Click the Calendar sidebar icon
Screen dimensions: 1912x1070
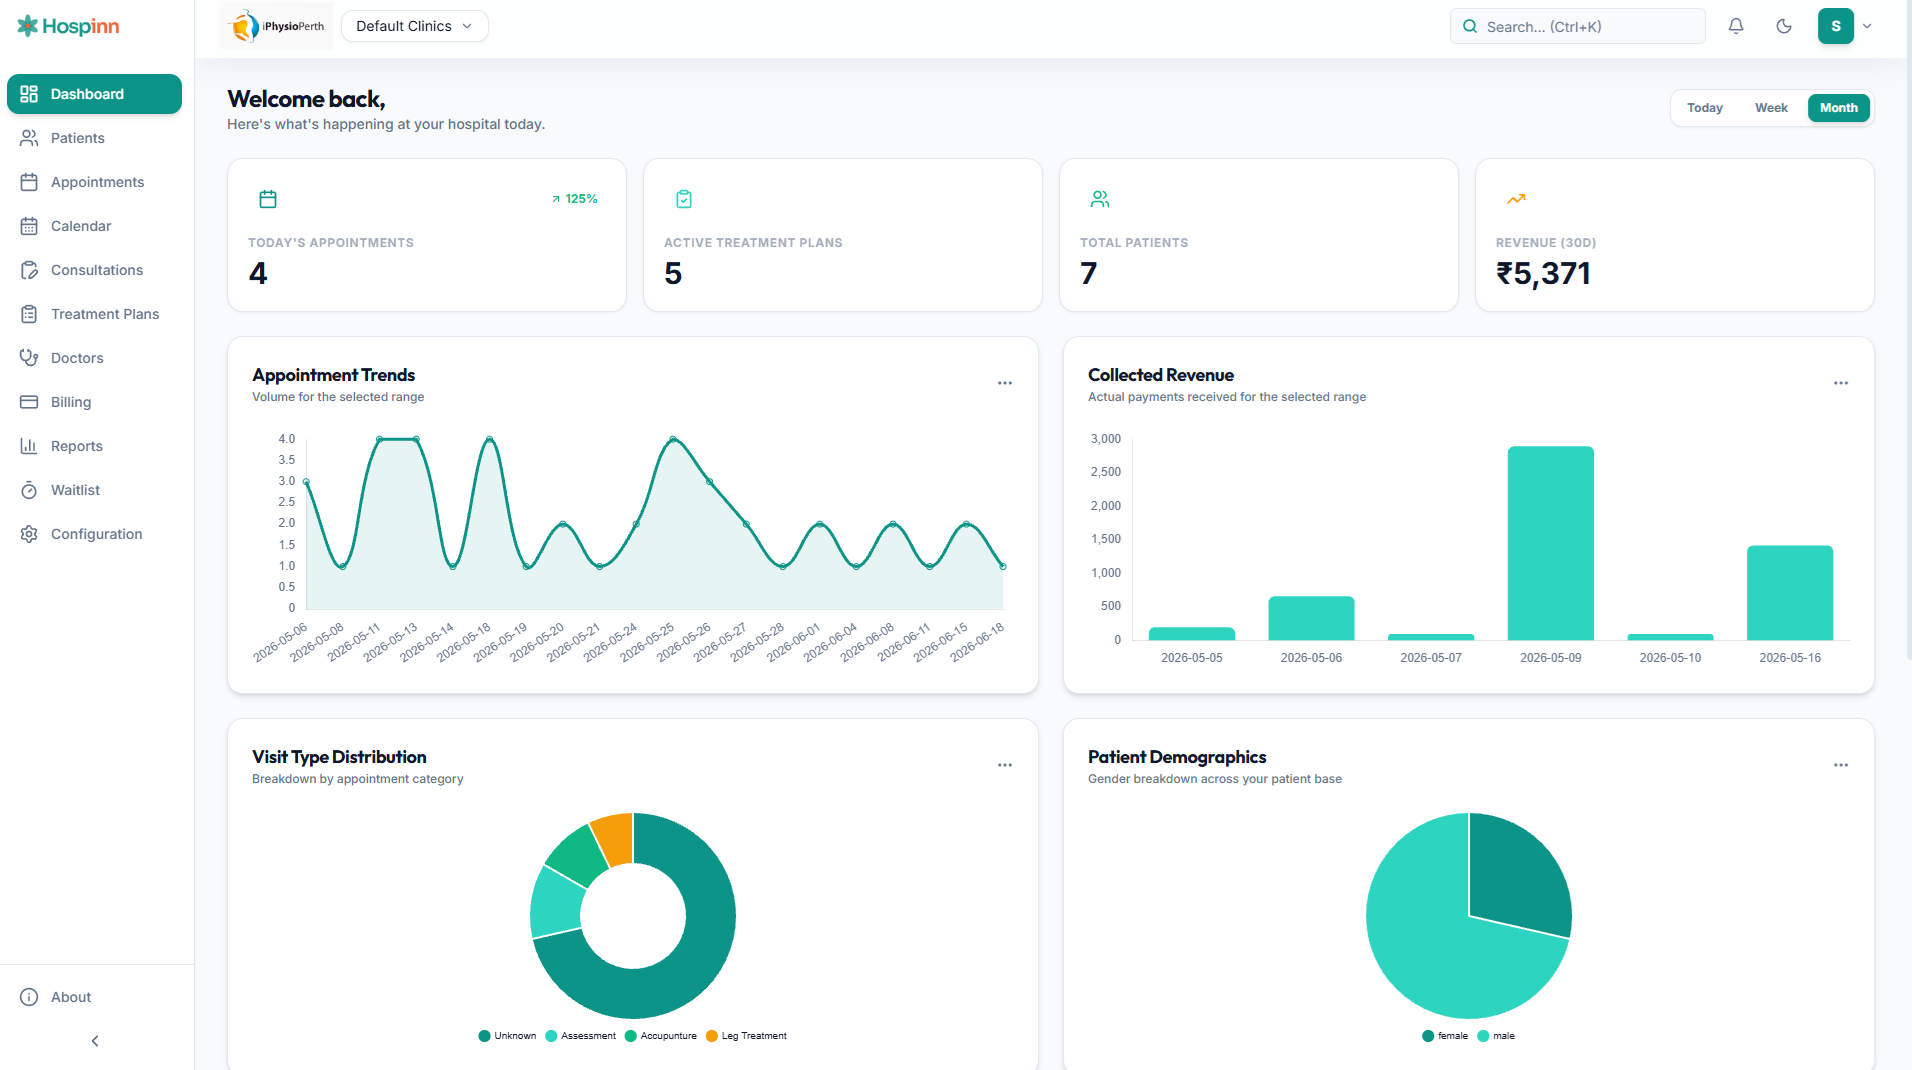pyautogui.click(x=29, y=226)
